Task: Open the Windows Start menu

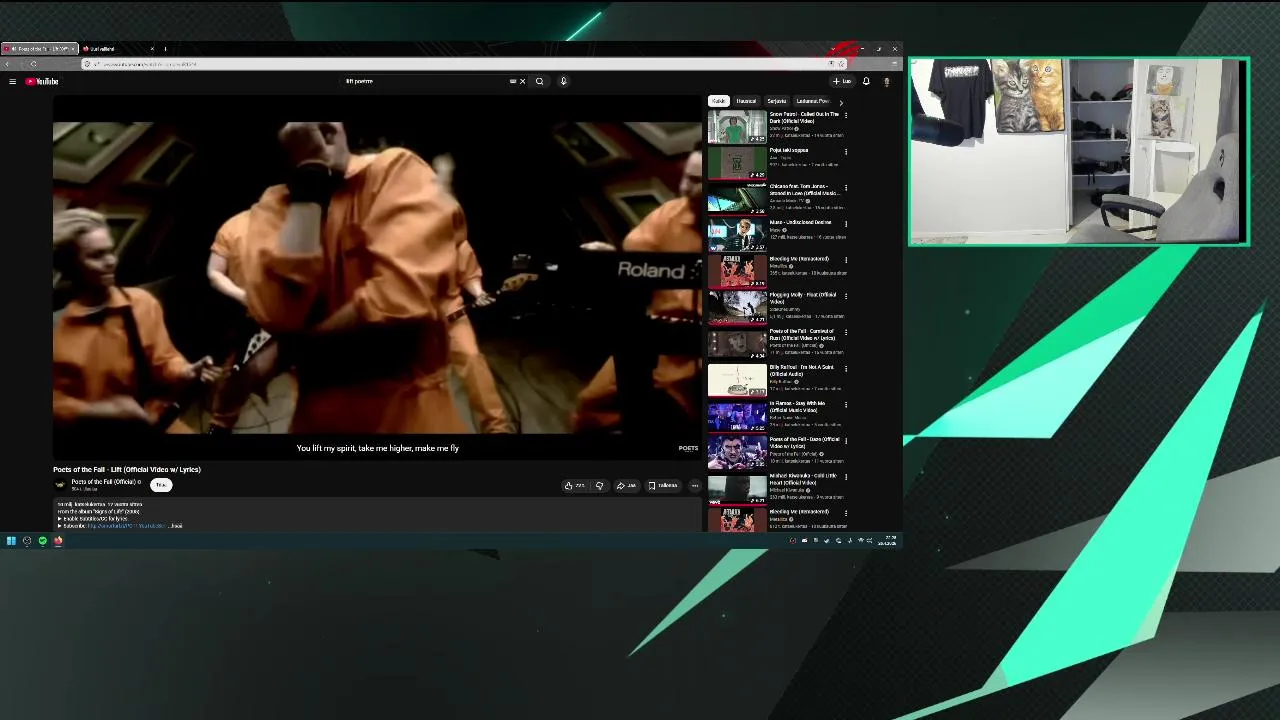Action: [11, 541]
